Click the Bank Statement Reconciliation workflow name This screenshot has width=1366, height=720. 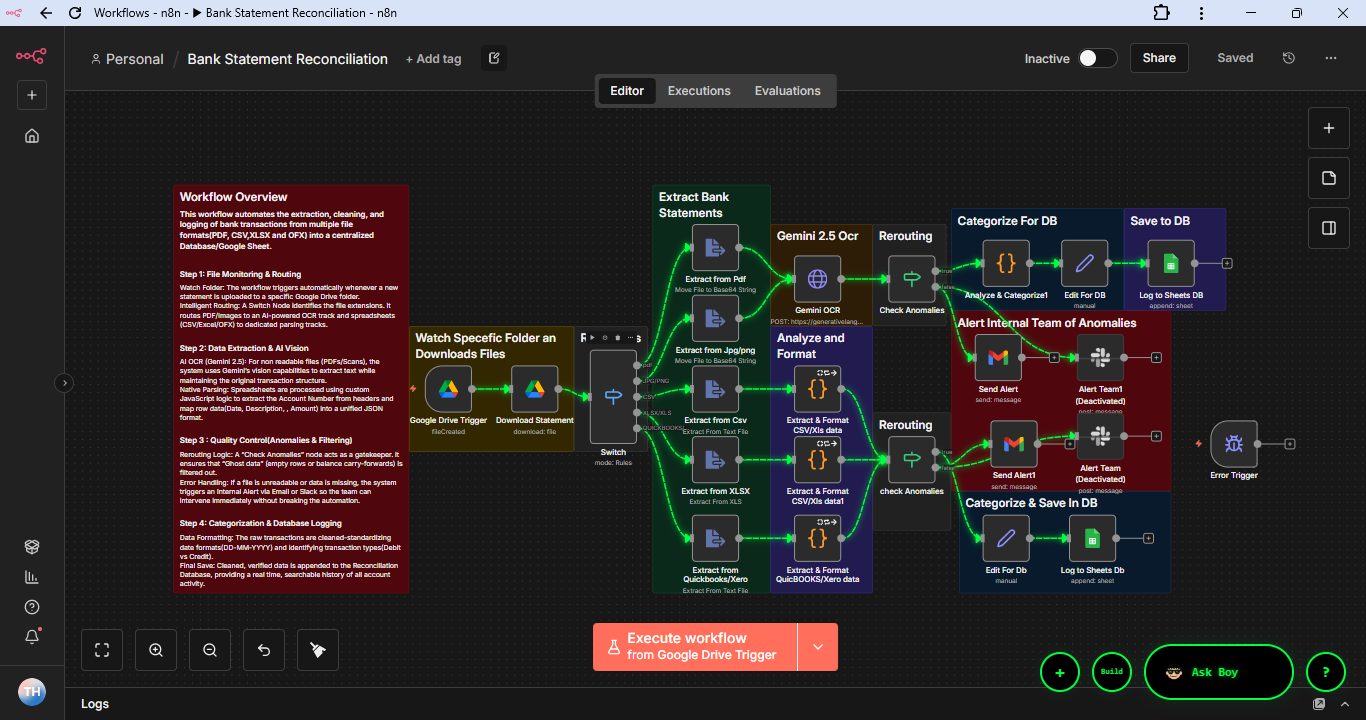(288, 59)
